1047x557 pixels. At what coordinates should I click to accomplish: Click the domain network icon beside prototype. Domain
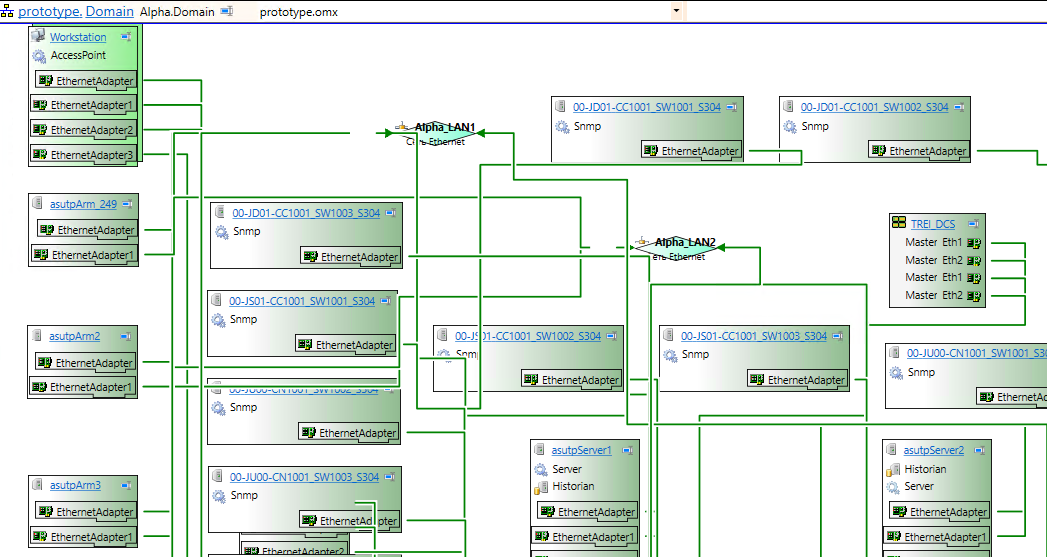tap(7, 12)
